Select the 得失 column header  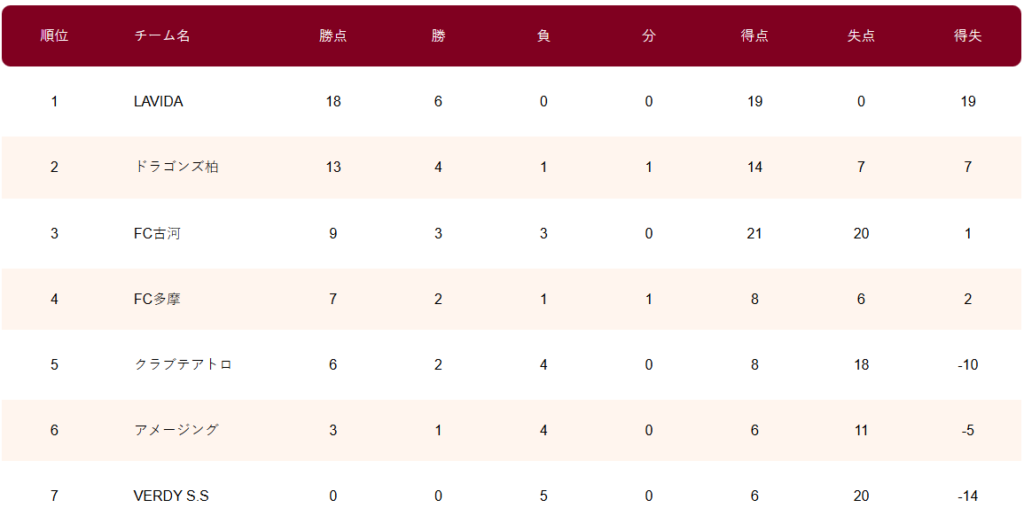pyautogui.click(x=968, y=36)
